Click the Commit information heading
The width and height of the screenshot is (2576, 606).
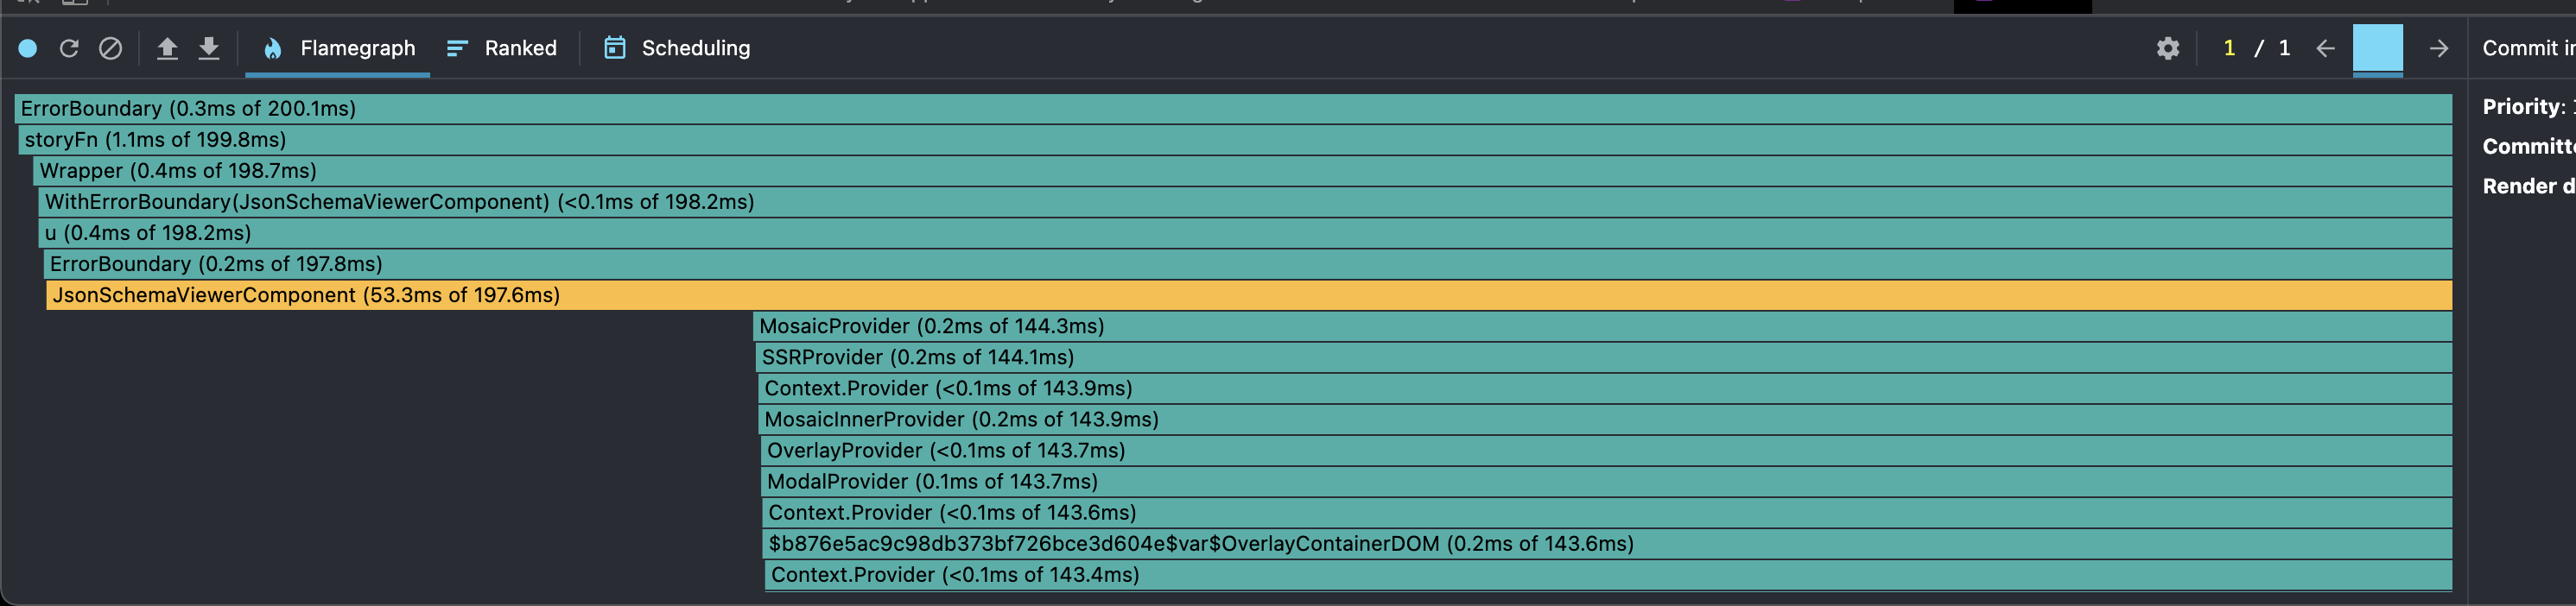tap(2528, 48)
